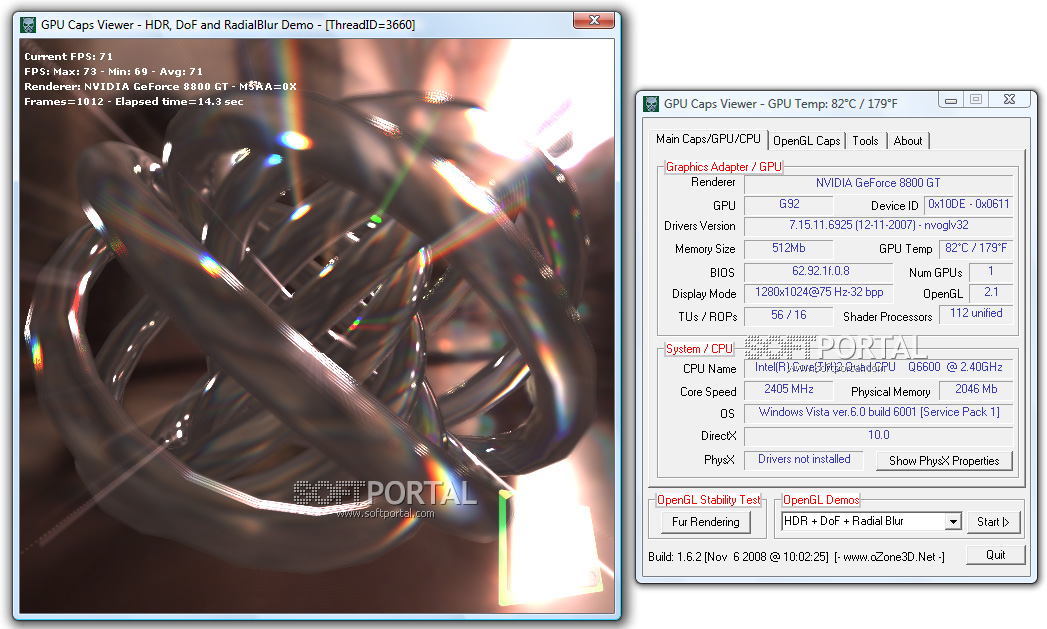Click the Renderer line in demo overlay
The height and width of the screenshot is (629, 1047).
pyautogui.click(x=160, y=87)
